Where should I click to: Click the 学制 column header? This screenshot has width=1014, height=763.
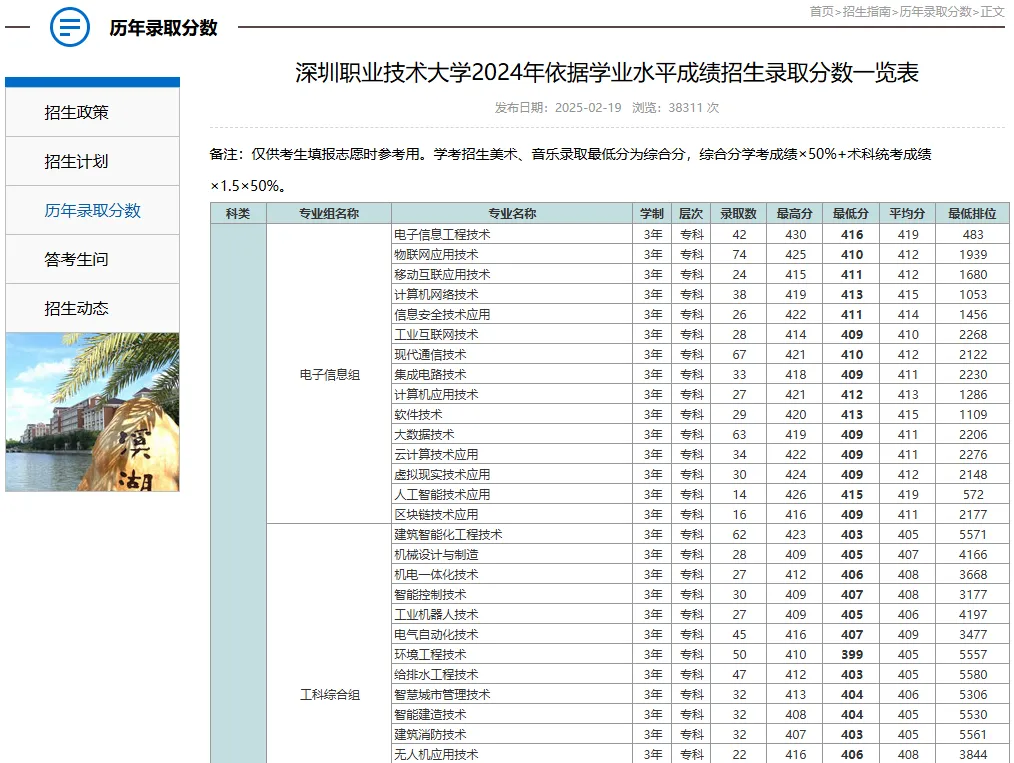(652, 213)
